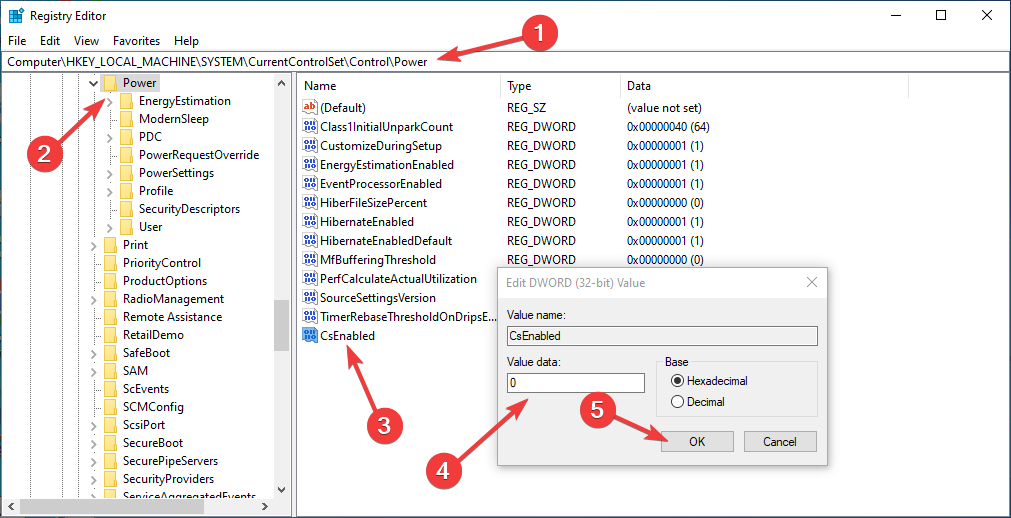Select the EnergyEstimationEnabled DWORD icon

[x=310, y=164]
